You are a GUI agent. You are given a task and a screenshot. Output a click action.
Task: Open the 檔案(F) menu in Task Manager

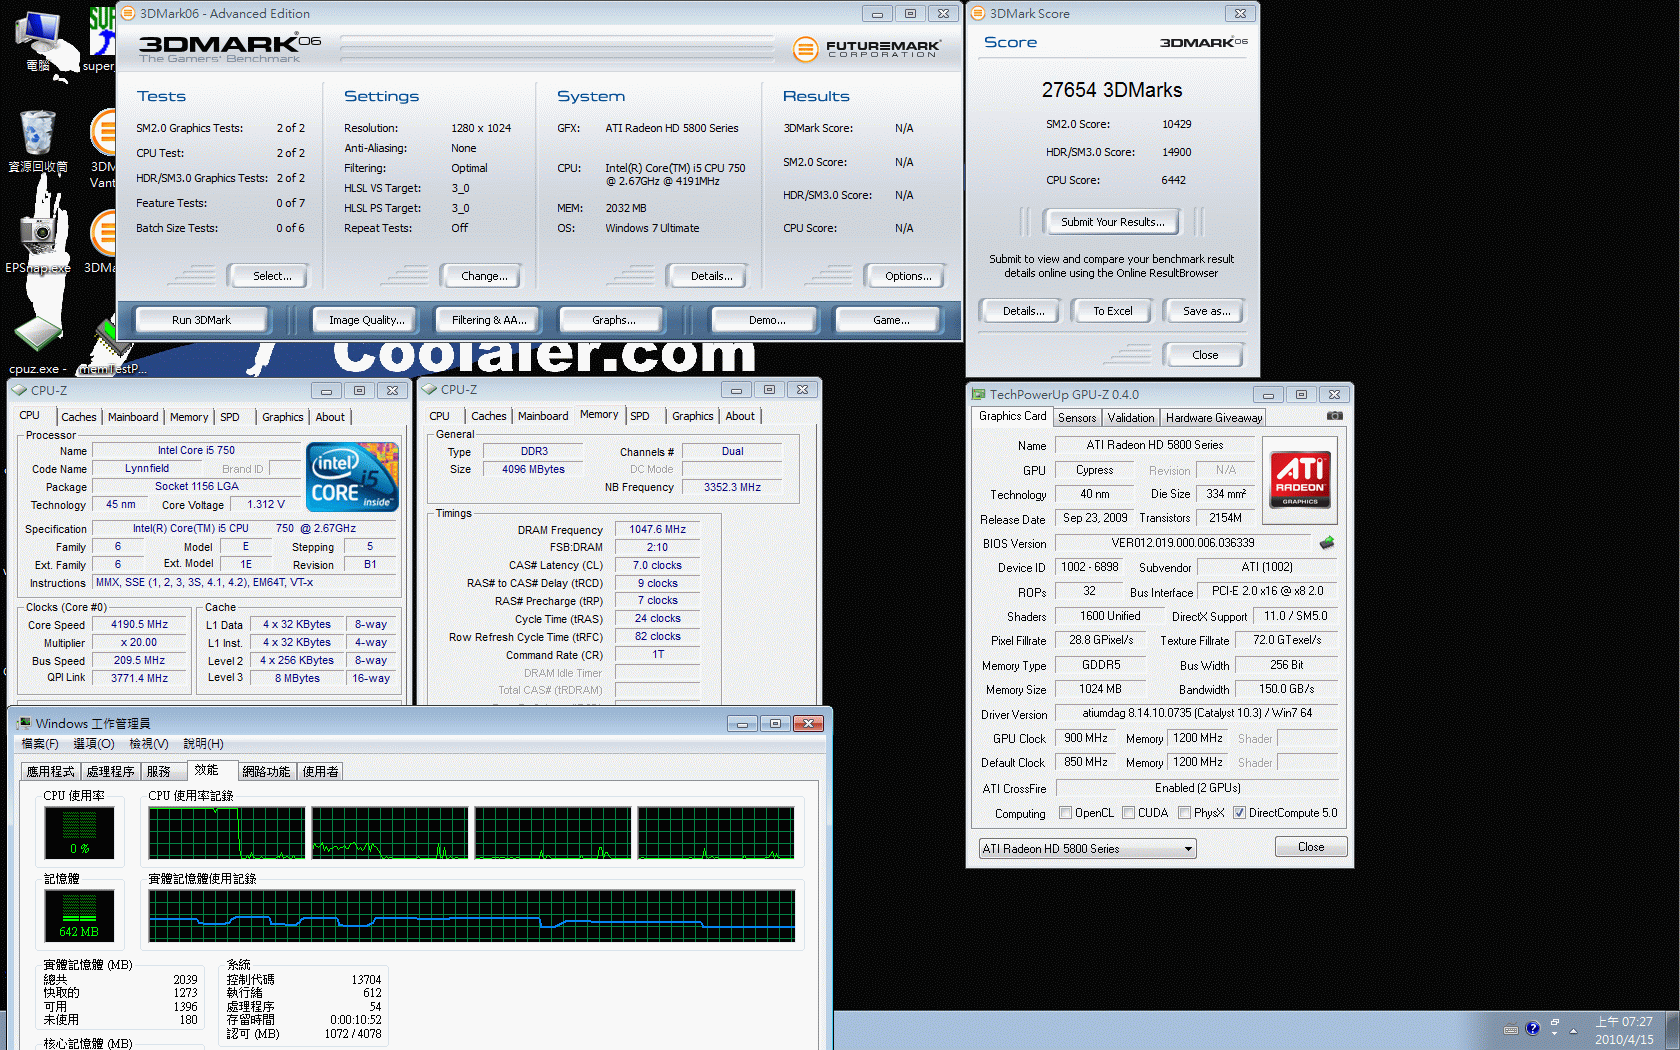(40, 744)
